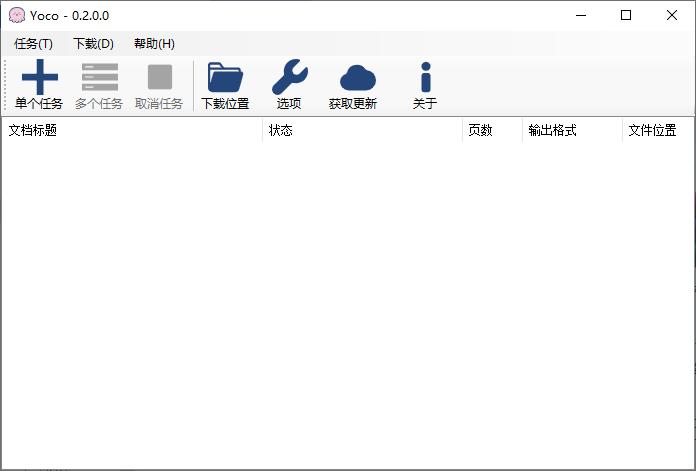The image size is (696, 471).
Task: Open the 下载(D) menu
Action: (x=93, y=44)
